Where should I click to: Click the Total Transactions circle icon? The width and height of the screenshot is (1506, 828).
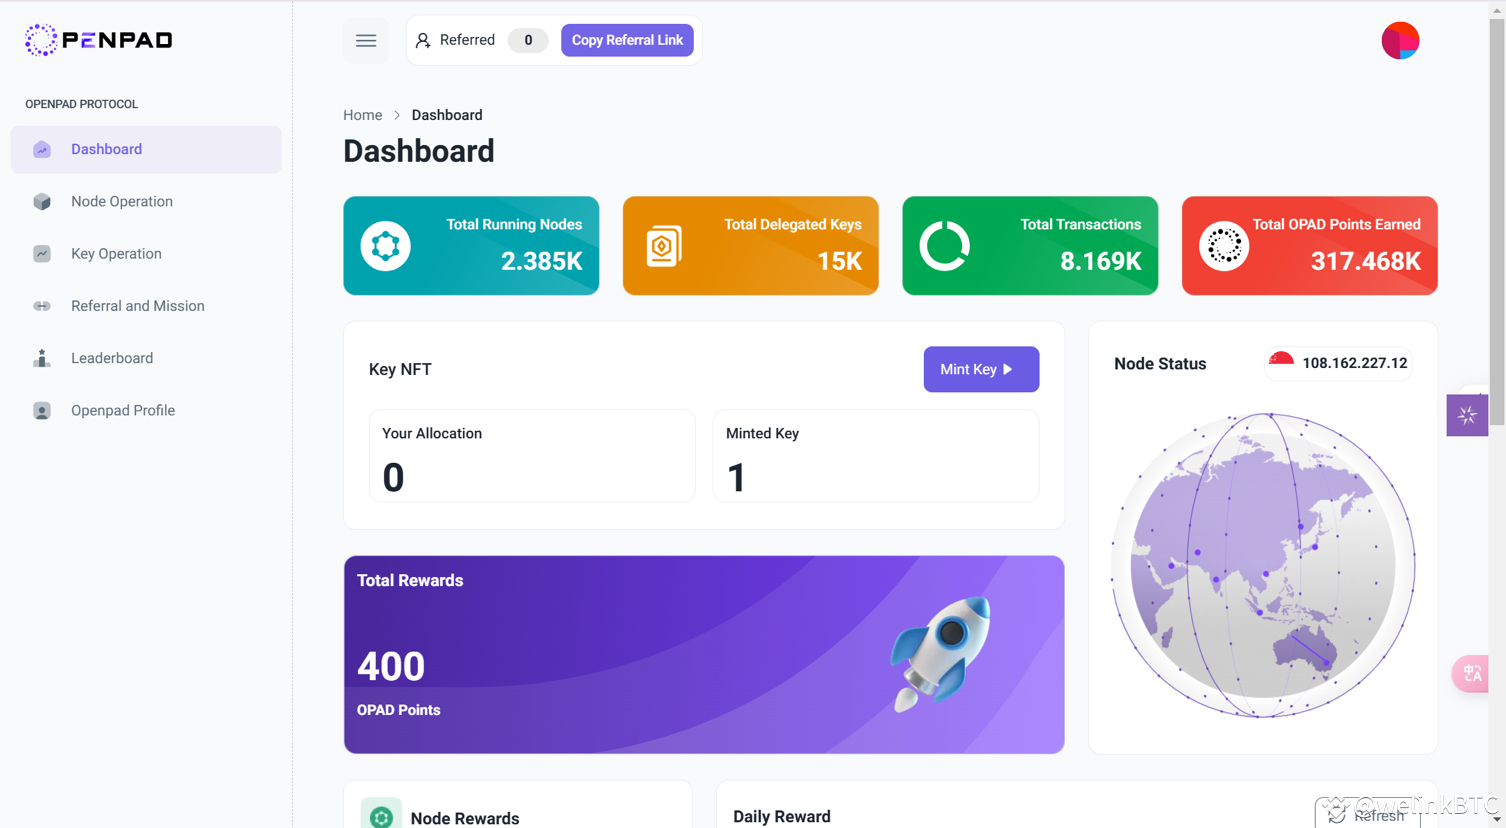pos(943,245)
